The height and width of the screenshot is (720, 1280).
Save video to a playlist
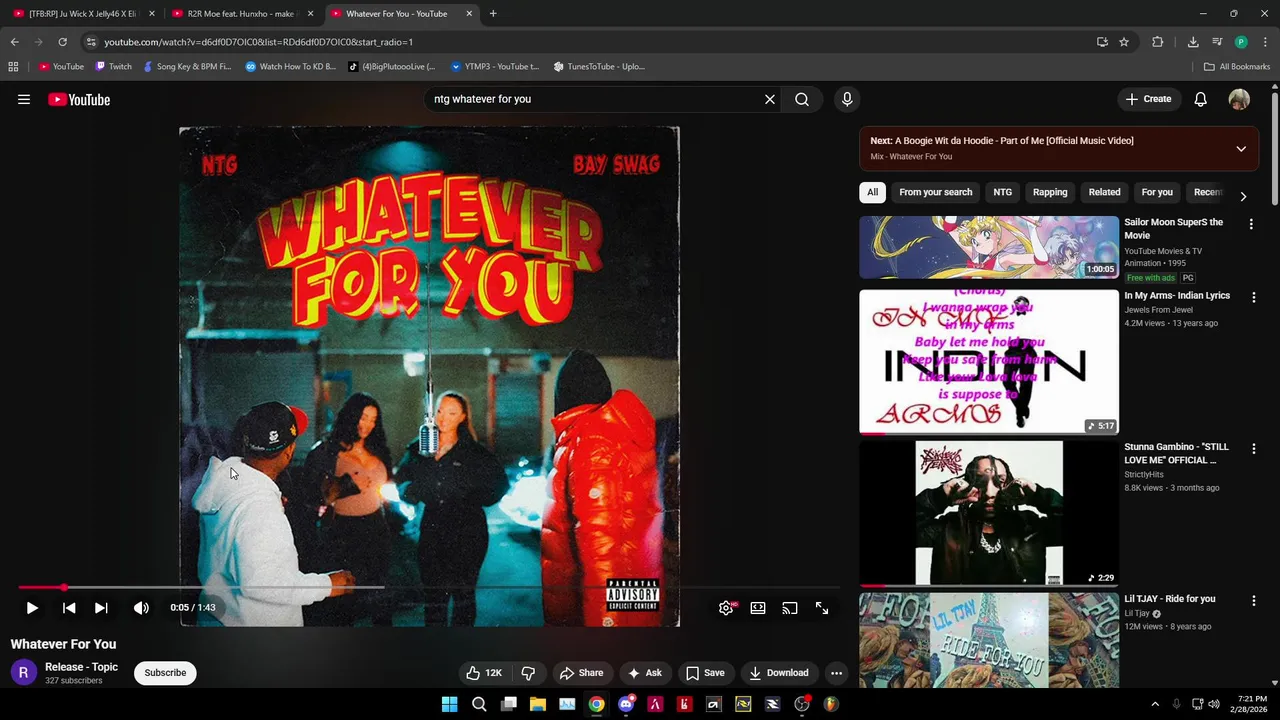click(705, 673)
